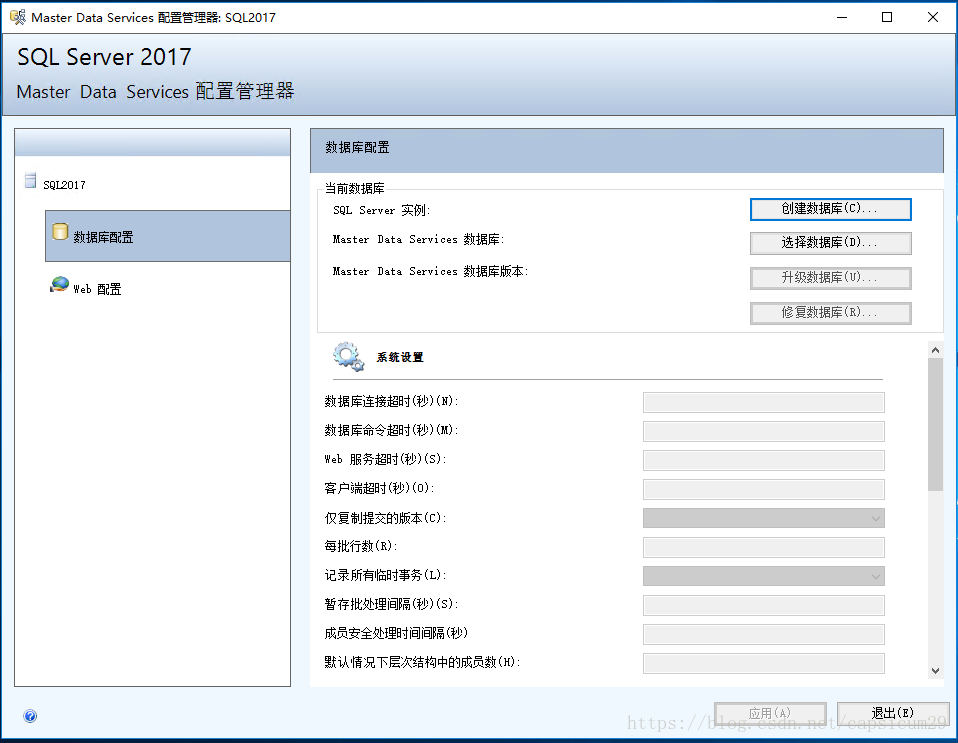The height and width of the screenshot is (743, 958).
Task: Maximize the configuration manager window
Action: click(887, 17)
